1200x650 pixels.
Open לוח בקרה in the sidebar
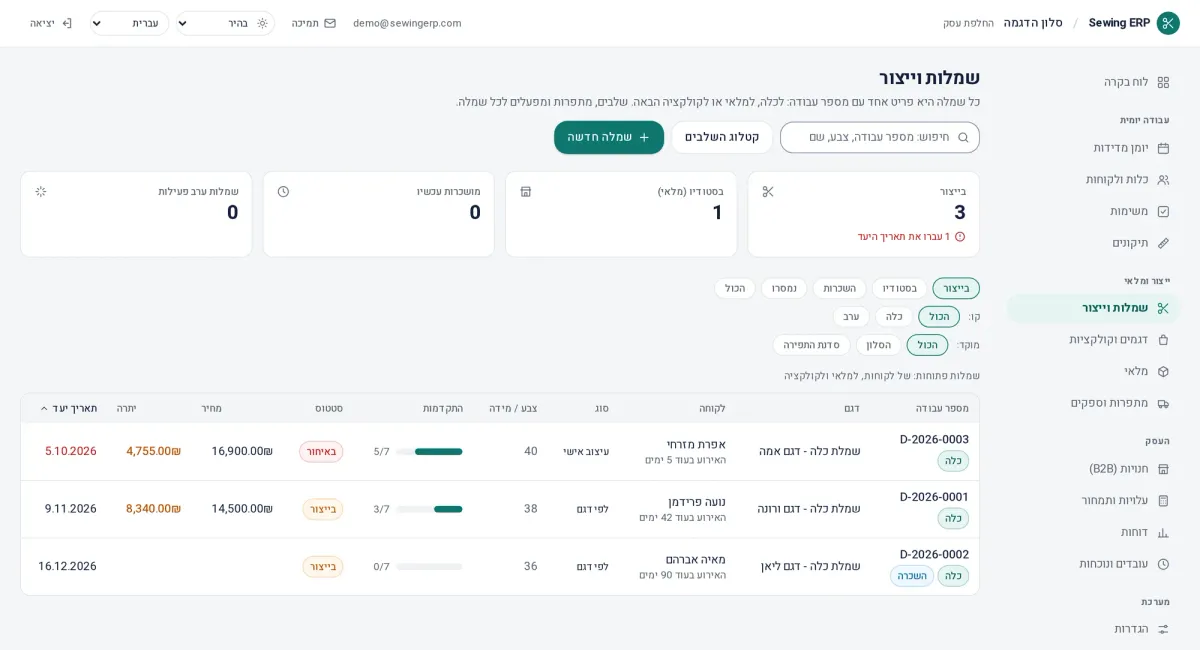[1093, 82]
